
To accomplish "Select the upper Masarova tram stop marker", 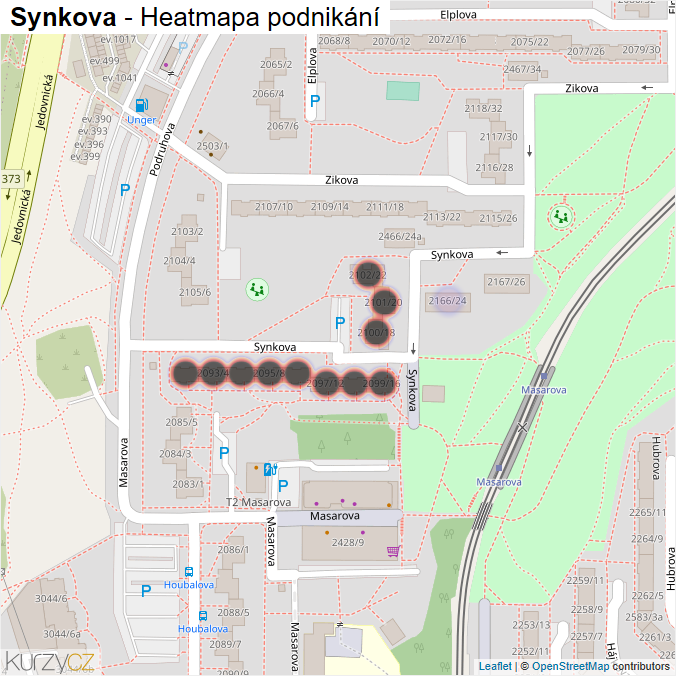I will pos(544,376).
